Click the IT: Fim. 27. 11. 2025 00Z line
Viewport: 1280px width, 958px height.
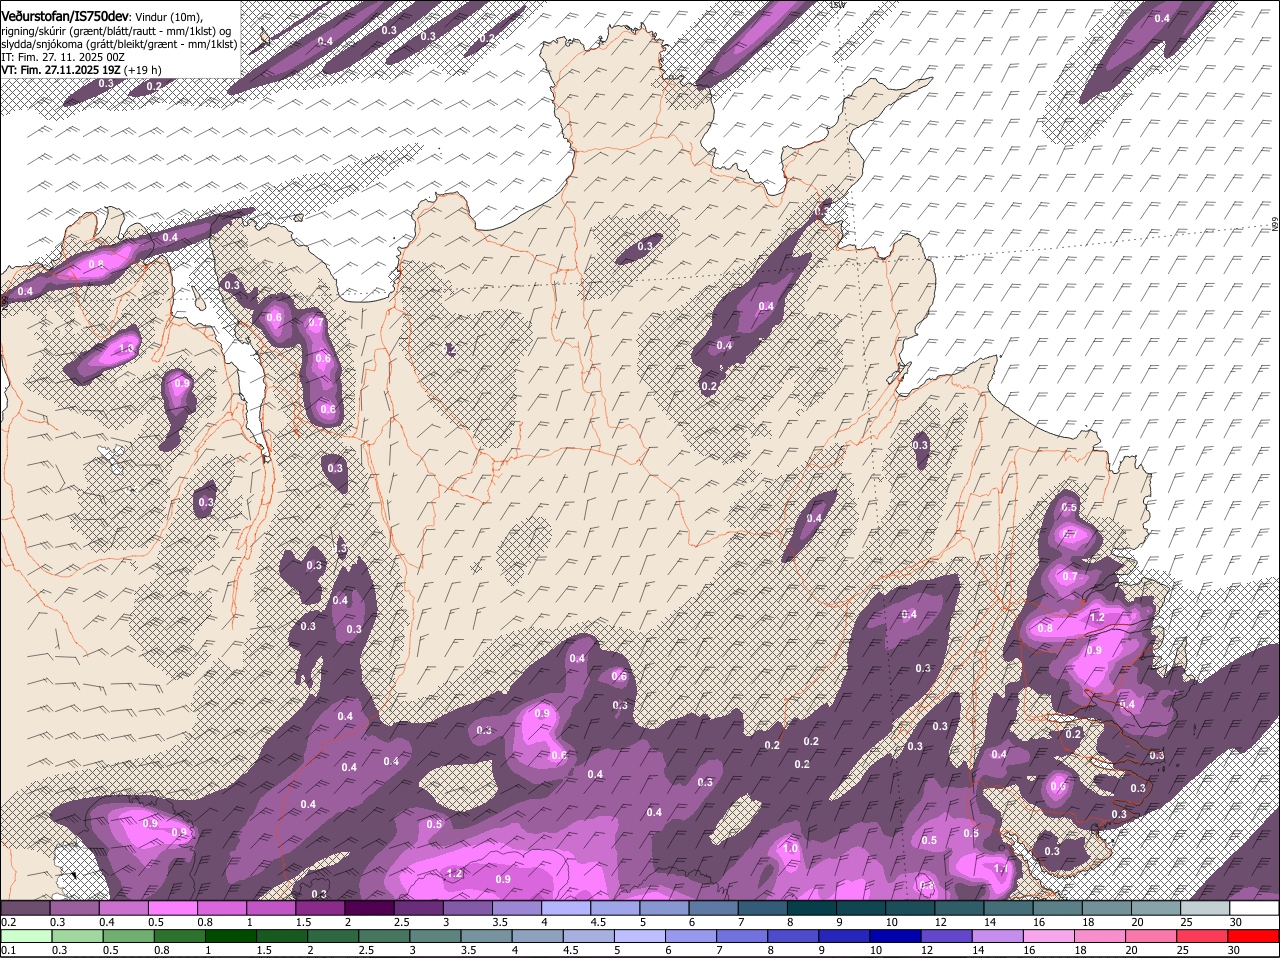pos(63,57)
